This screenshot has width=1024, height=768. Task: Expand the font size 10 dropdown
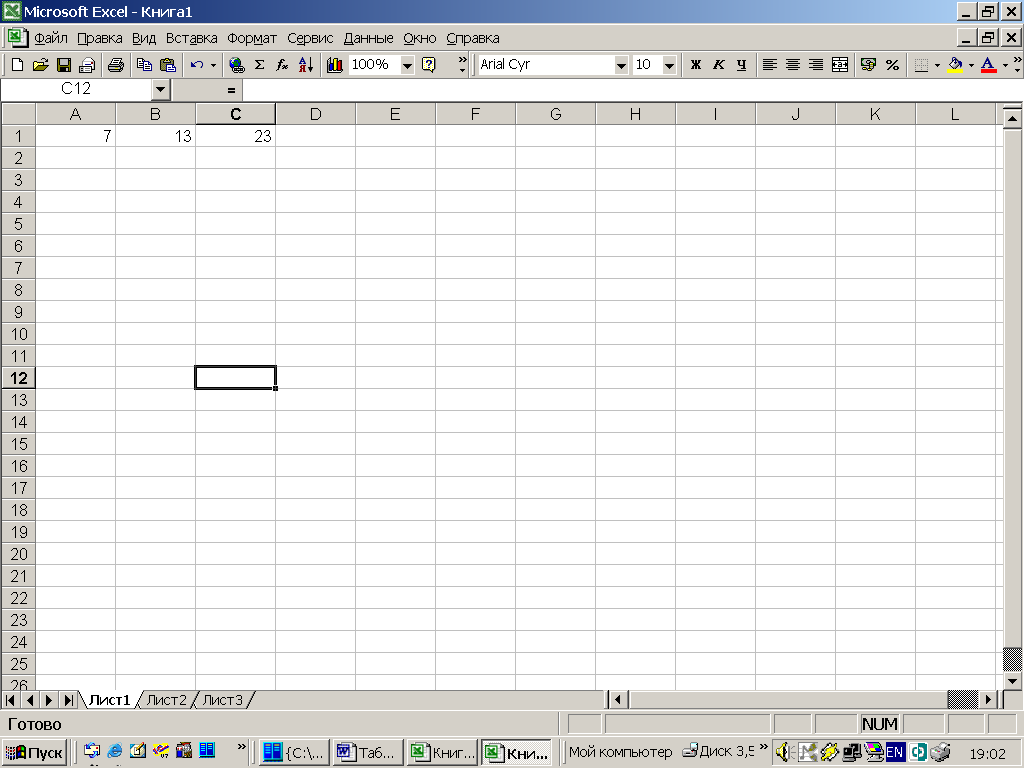point(669,65)
